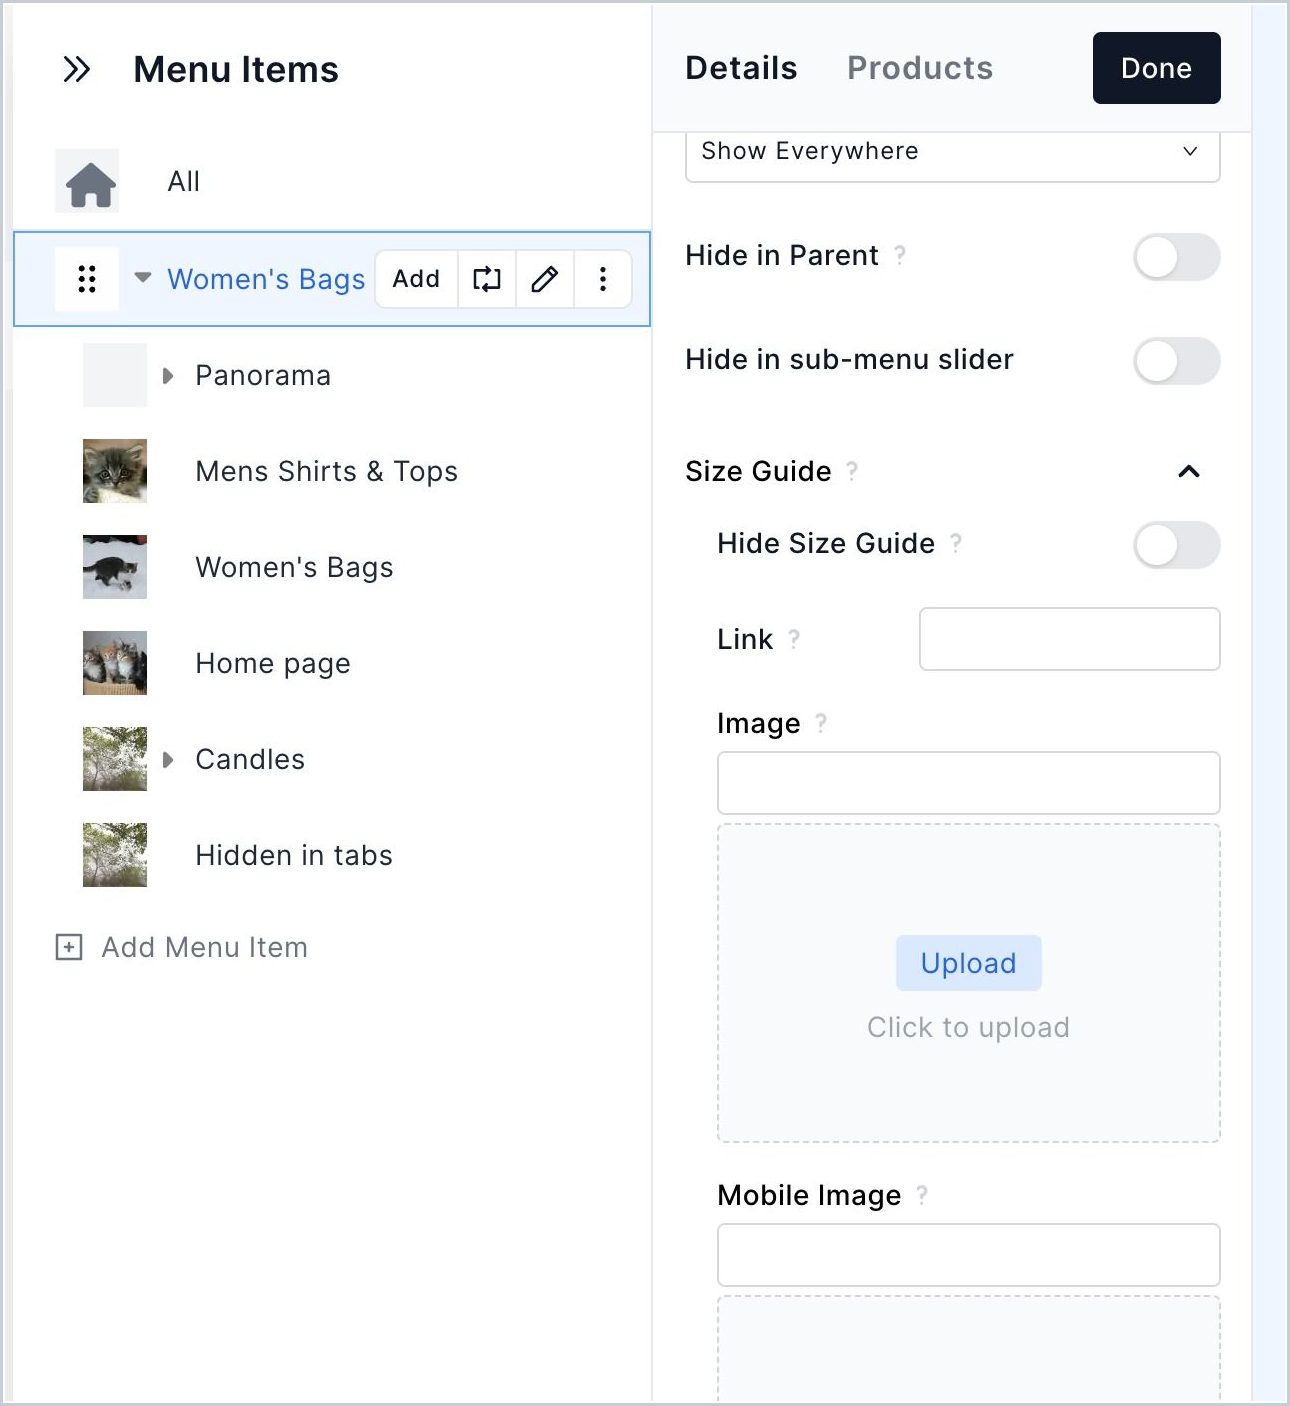Click the Add button on Women's Bags row
This screenshot has width=1290, height=1406.
click(416, 279)
